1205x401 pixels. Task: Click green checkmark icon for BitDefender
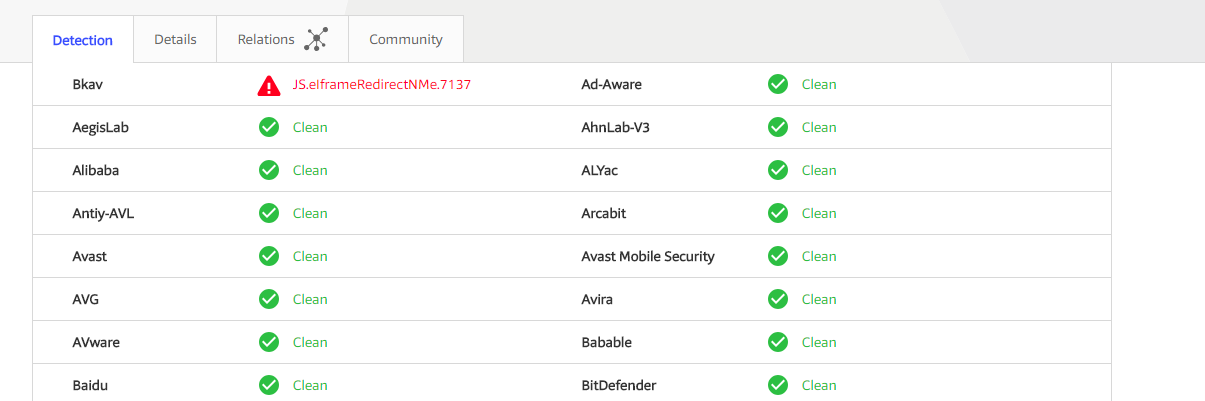[x=778, y=385]
